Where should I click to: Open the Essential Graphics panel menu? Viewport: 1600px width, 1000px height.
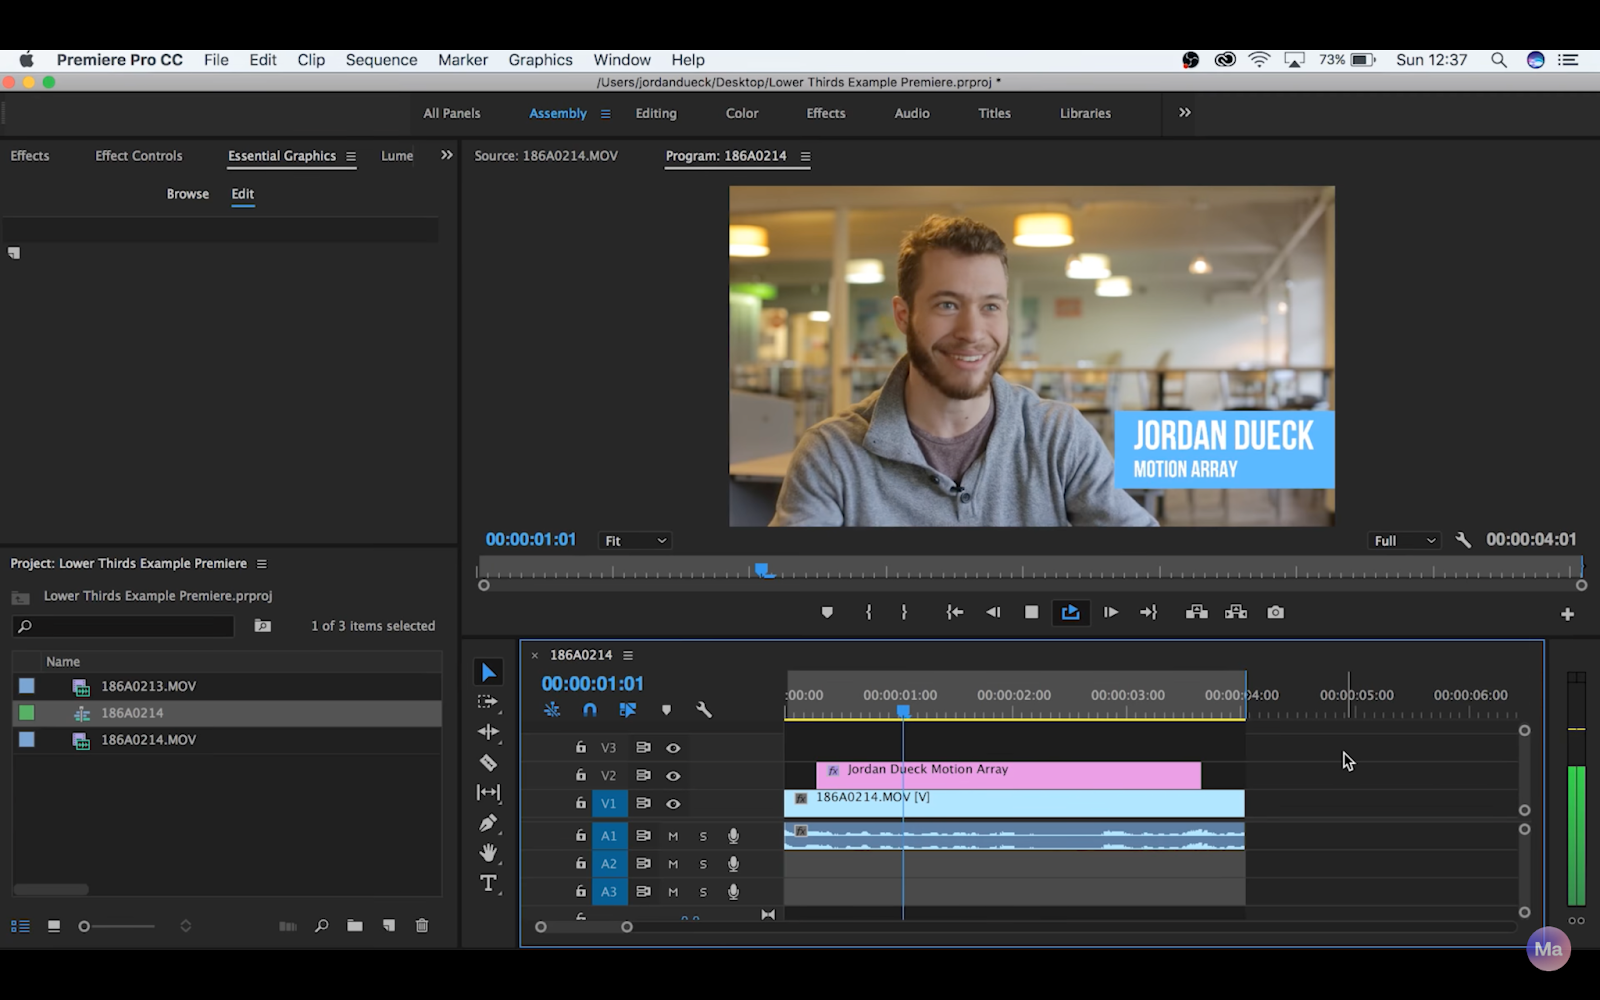[x=351, y=156]
